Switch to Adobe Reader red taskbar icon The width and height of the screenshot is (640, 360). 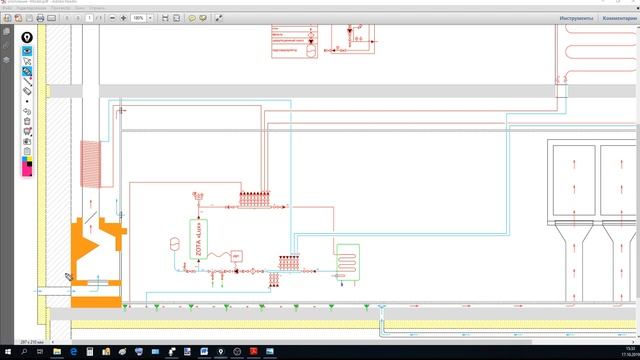pyautogui.click(x=253, y=351)
